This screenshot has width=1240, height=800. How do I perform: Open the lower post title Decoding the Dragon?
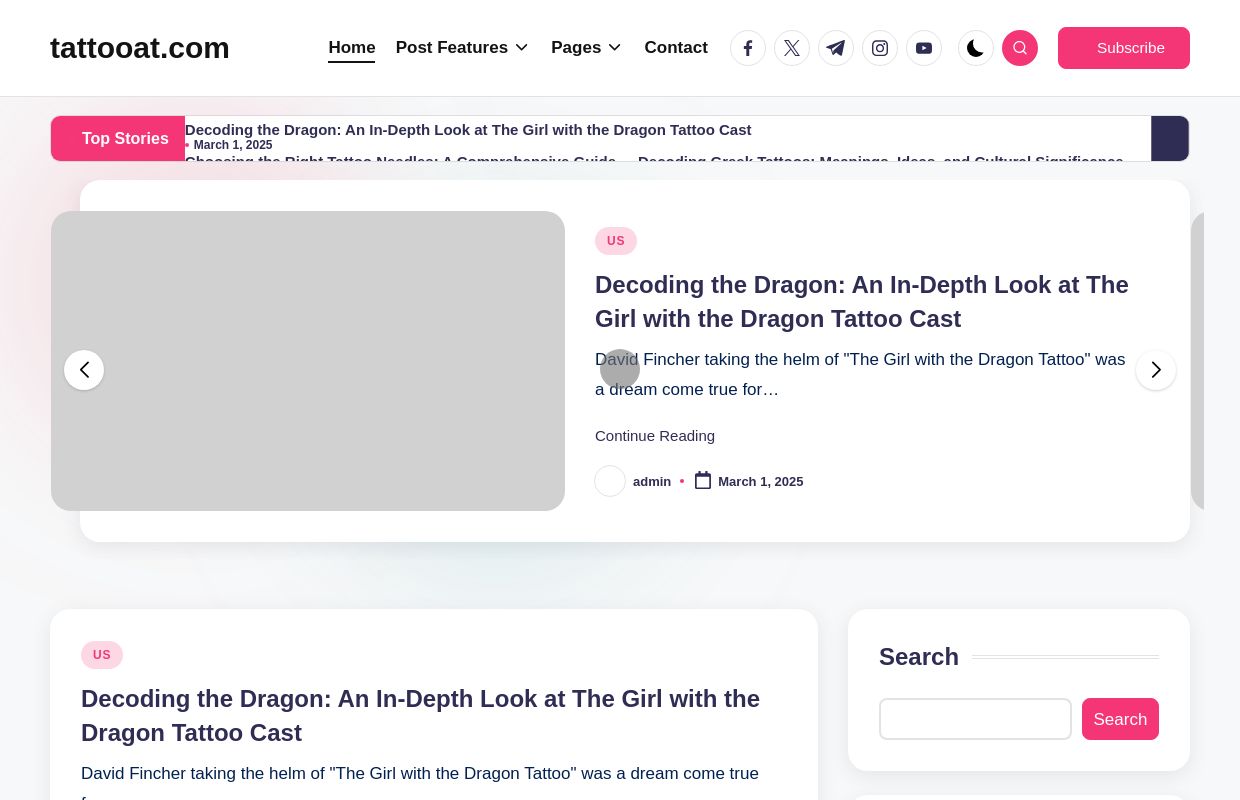[x=420, y=716]
